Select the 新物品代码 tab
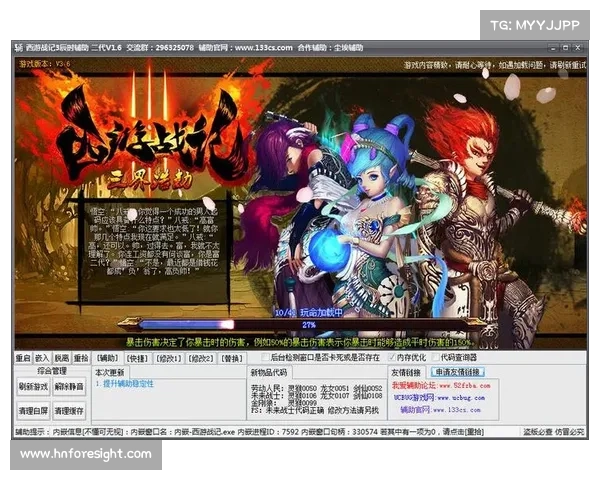This screenshot has width=600, height=480. [x=269, y=372]
